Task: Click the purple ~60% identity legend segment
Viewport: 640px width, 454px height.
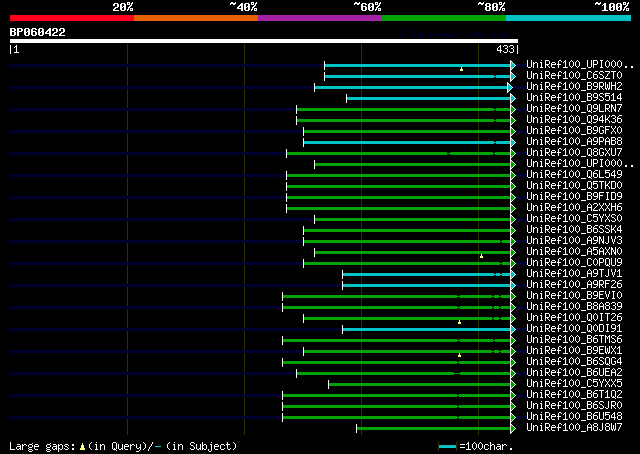Action: coord(320,18)
